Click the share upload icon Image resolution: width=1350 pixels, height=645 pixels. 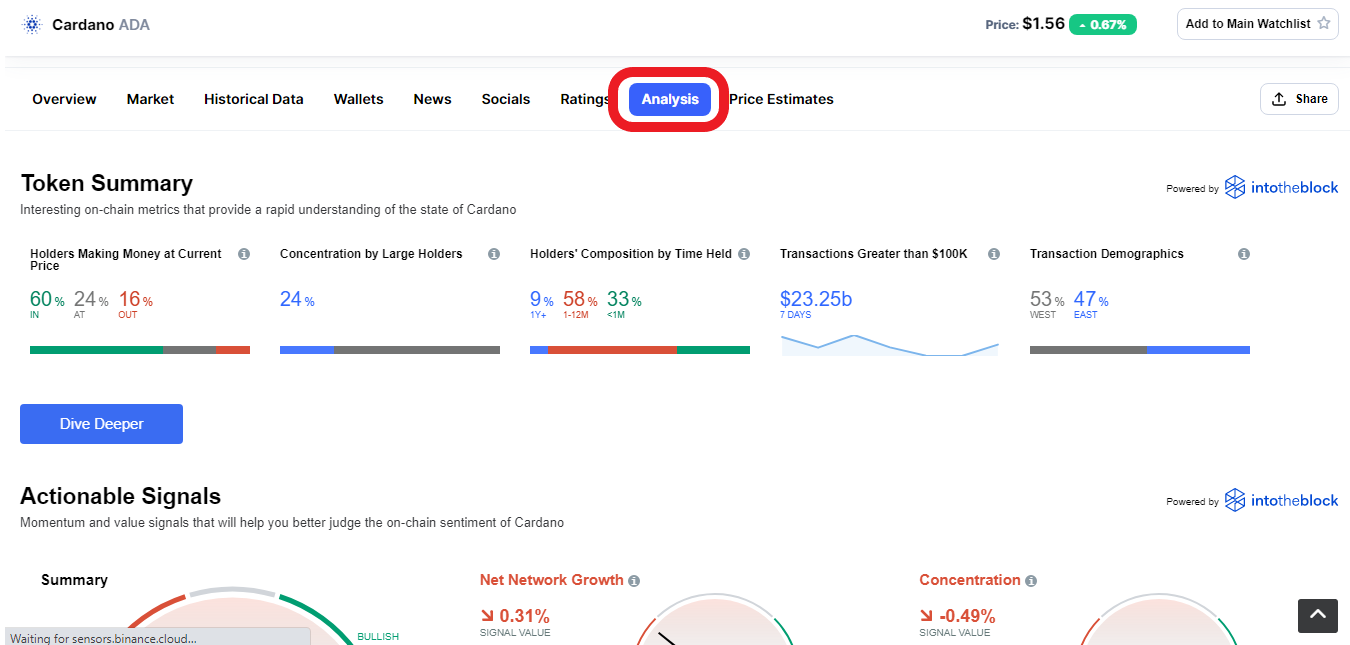1279,99
